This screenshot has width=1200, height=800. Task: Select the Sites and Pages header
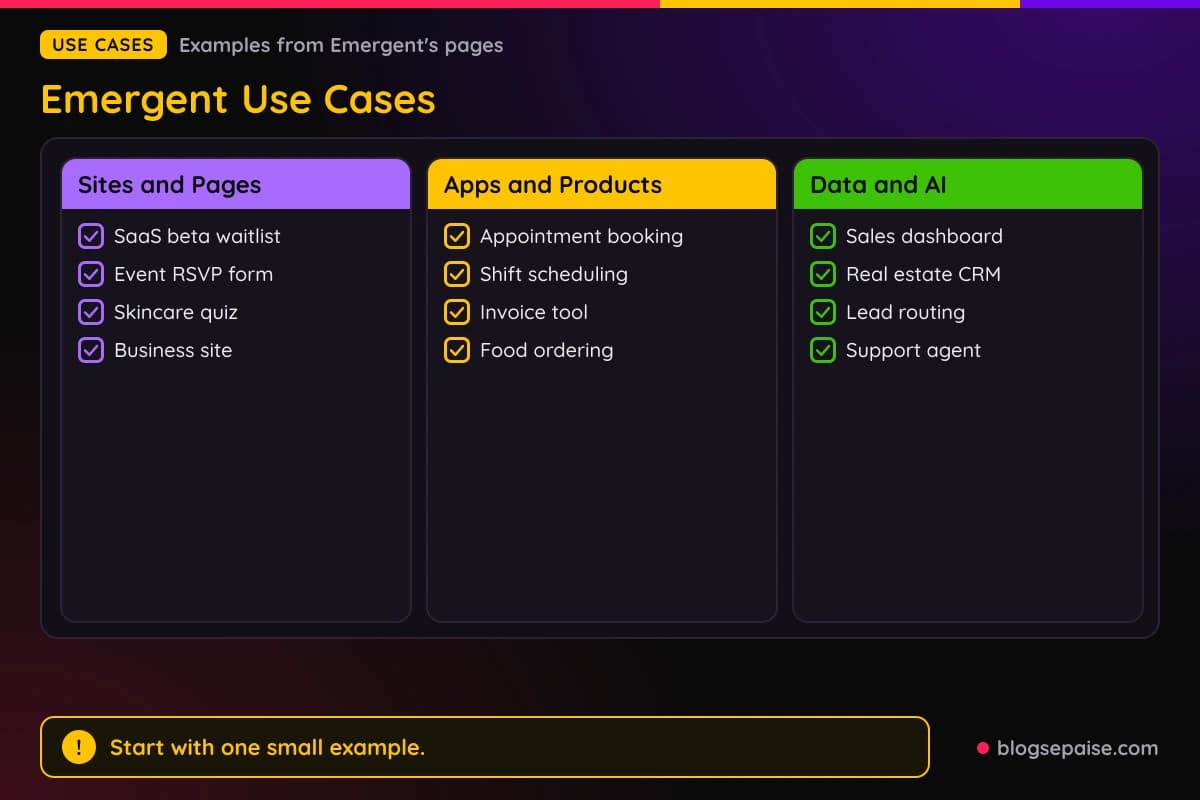coord(236,184)
